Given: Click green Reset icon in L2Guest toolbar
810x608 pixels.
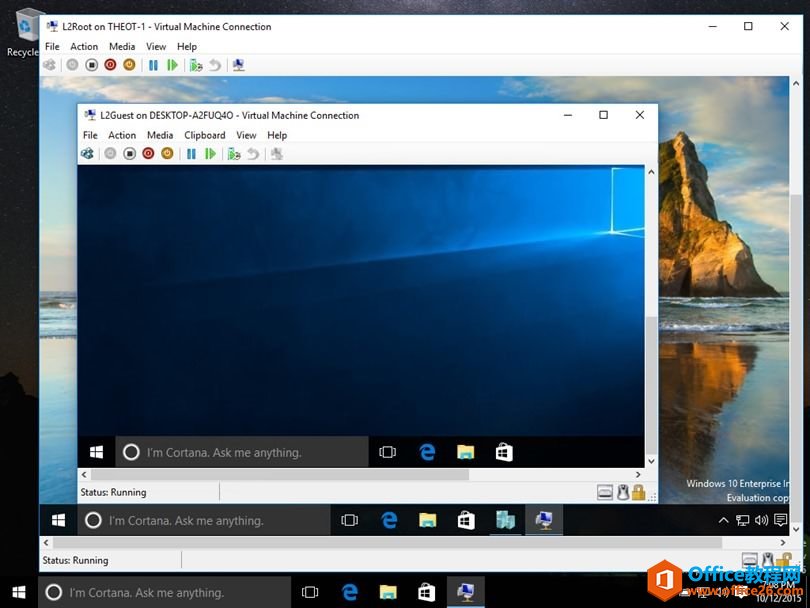Looking at the screenshot, I should pos(210,153).
